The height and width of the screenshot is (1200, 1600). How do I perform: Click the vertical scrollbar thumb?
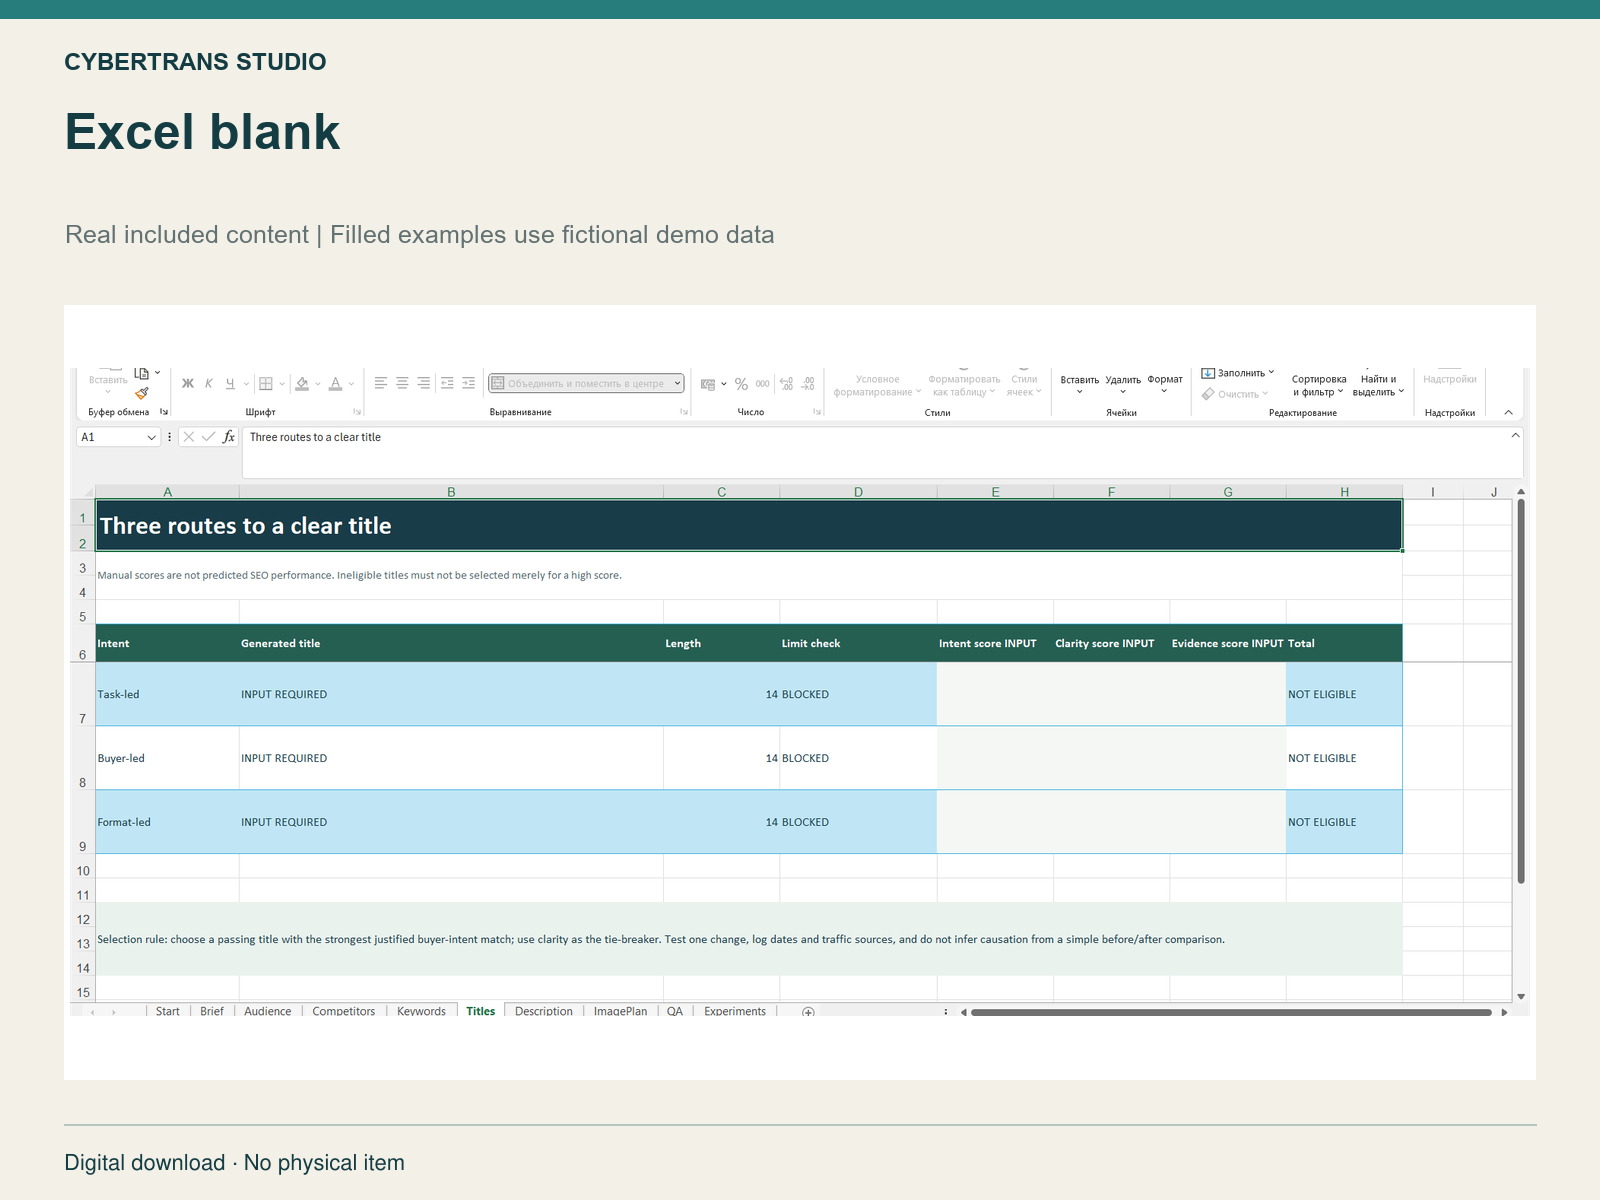(1521, 690)
